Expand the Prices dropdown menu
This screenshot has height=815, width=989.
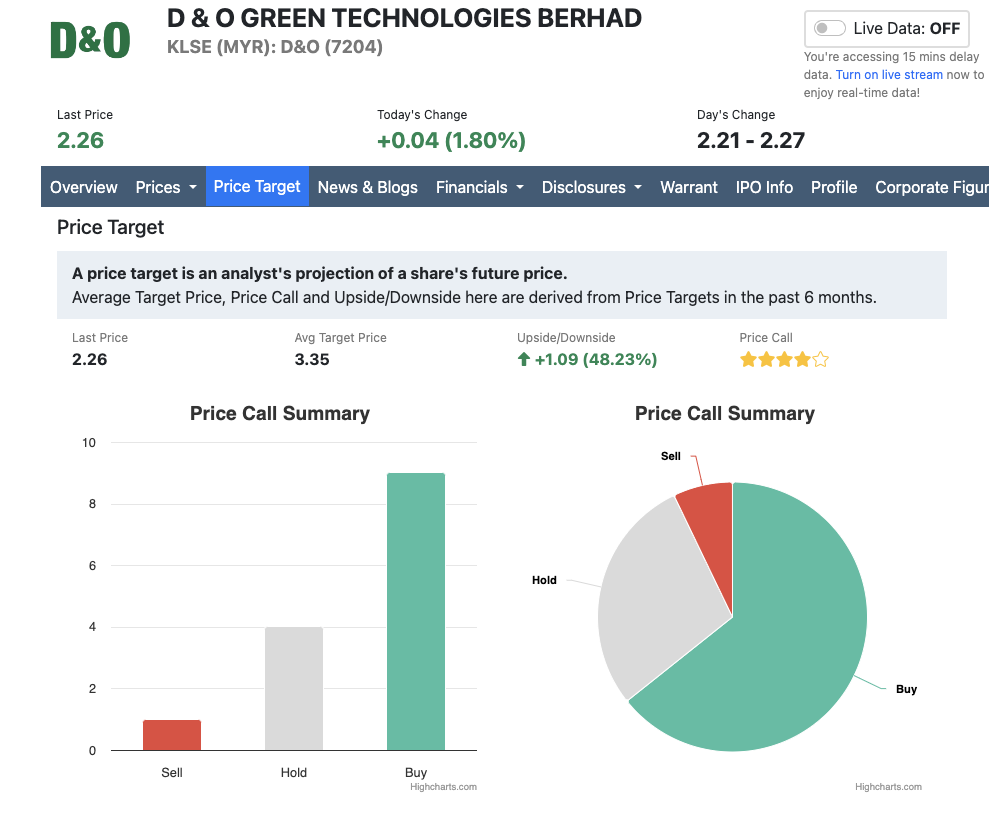pyautogui.click(x=166, y=187)
